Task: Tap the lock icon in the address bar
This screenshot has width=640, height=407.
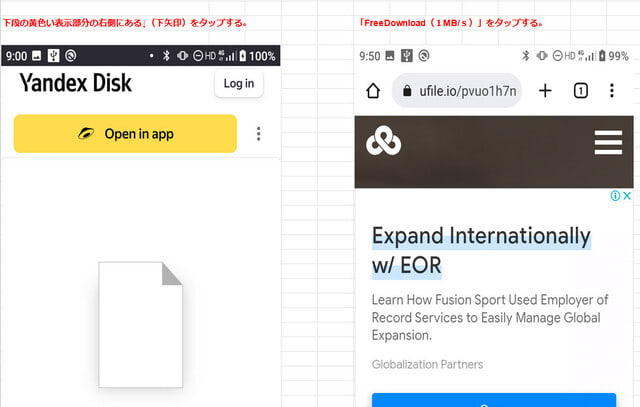Action: click(407, 91)
